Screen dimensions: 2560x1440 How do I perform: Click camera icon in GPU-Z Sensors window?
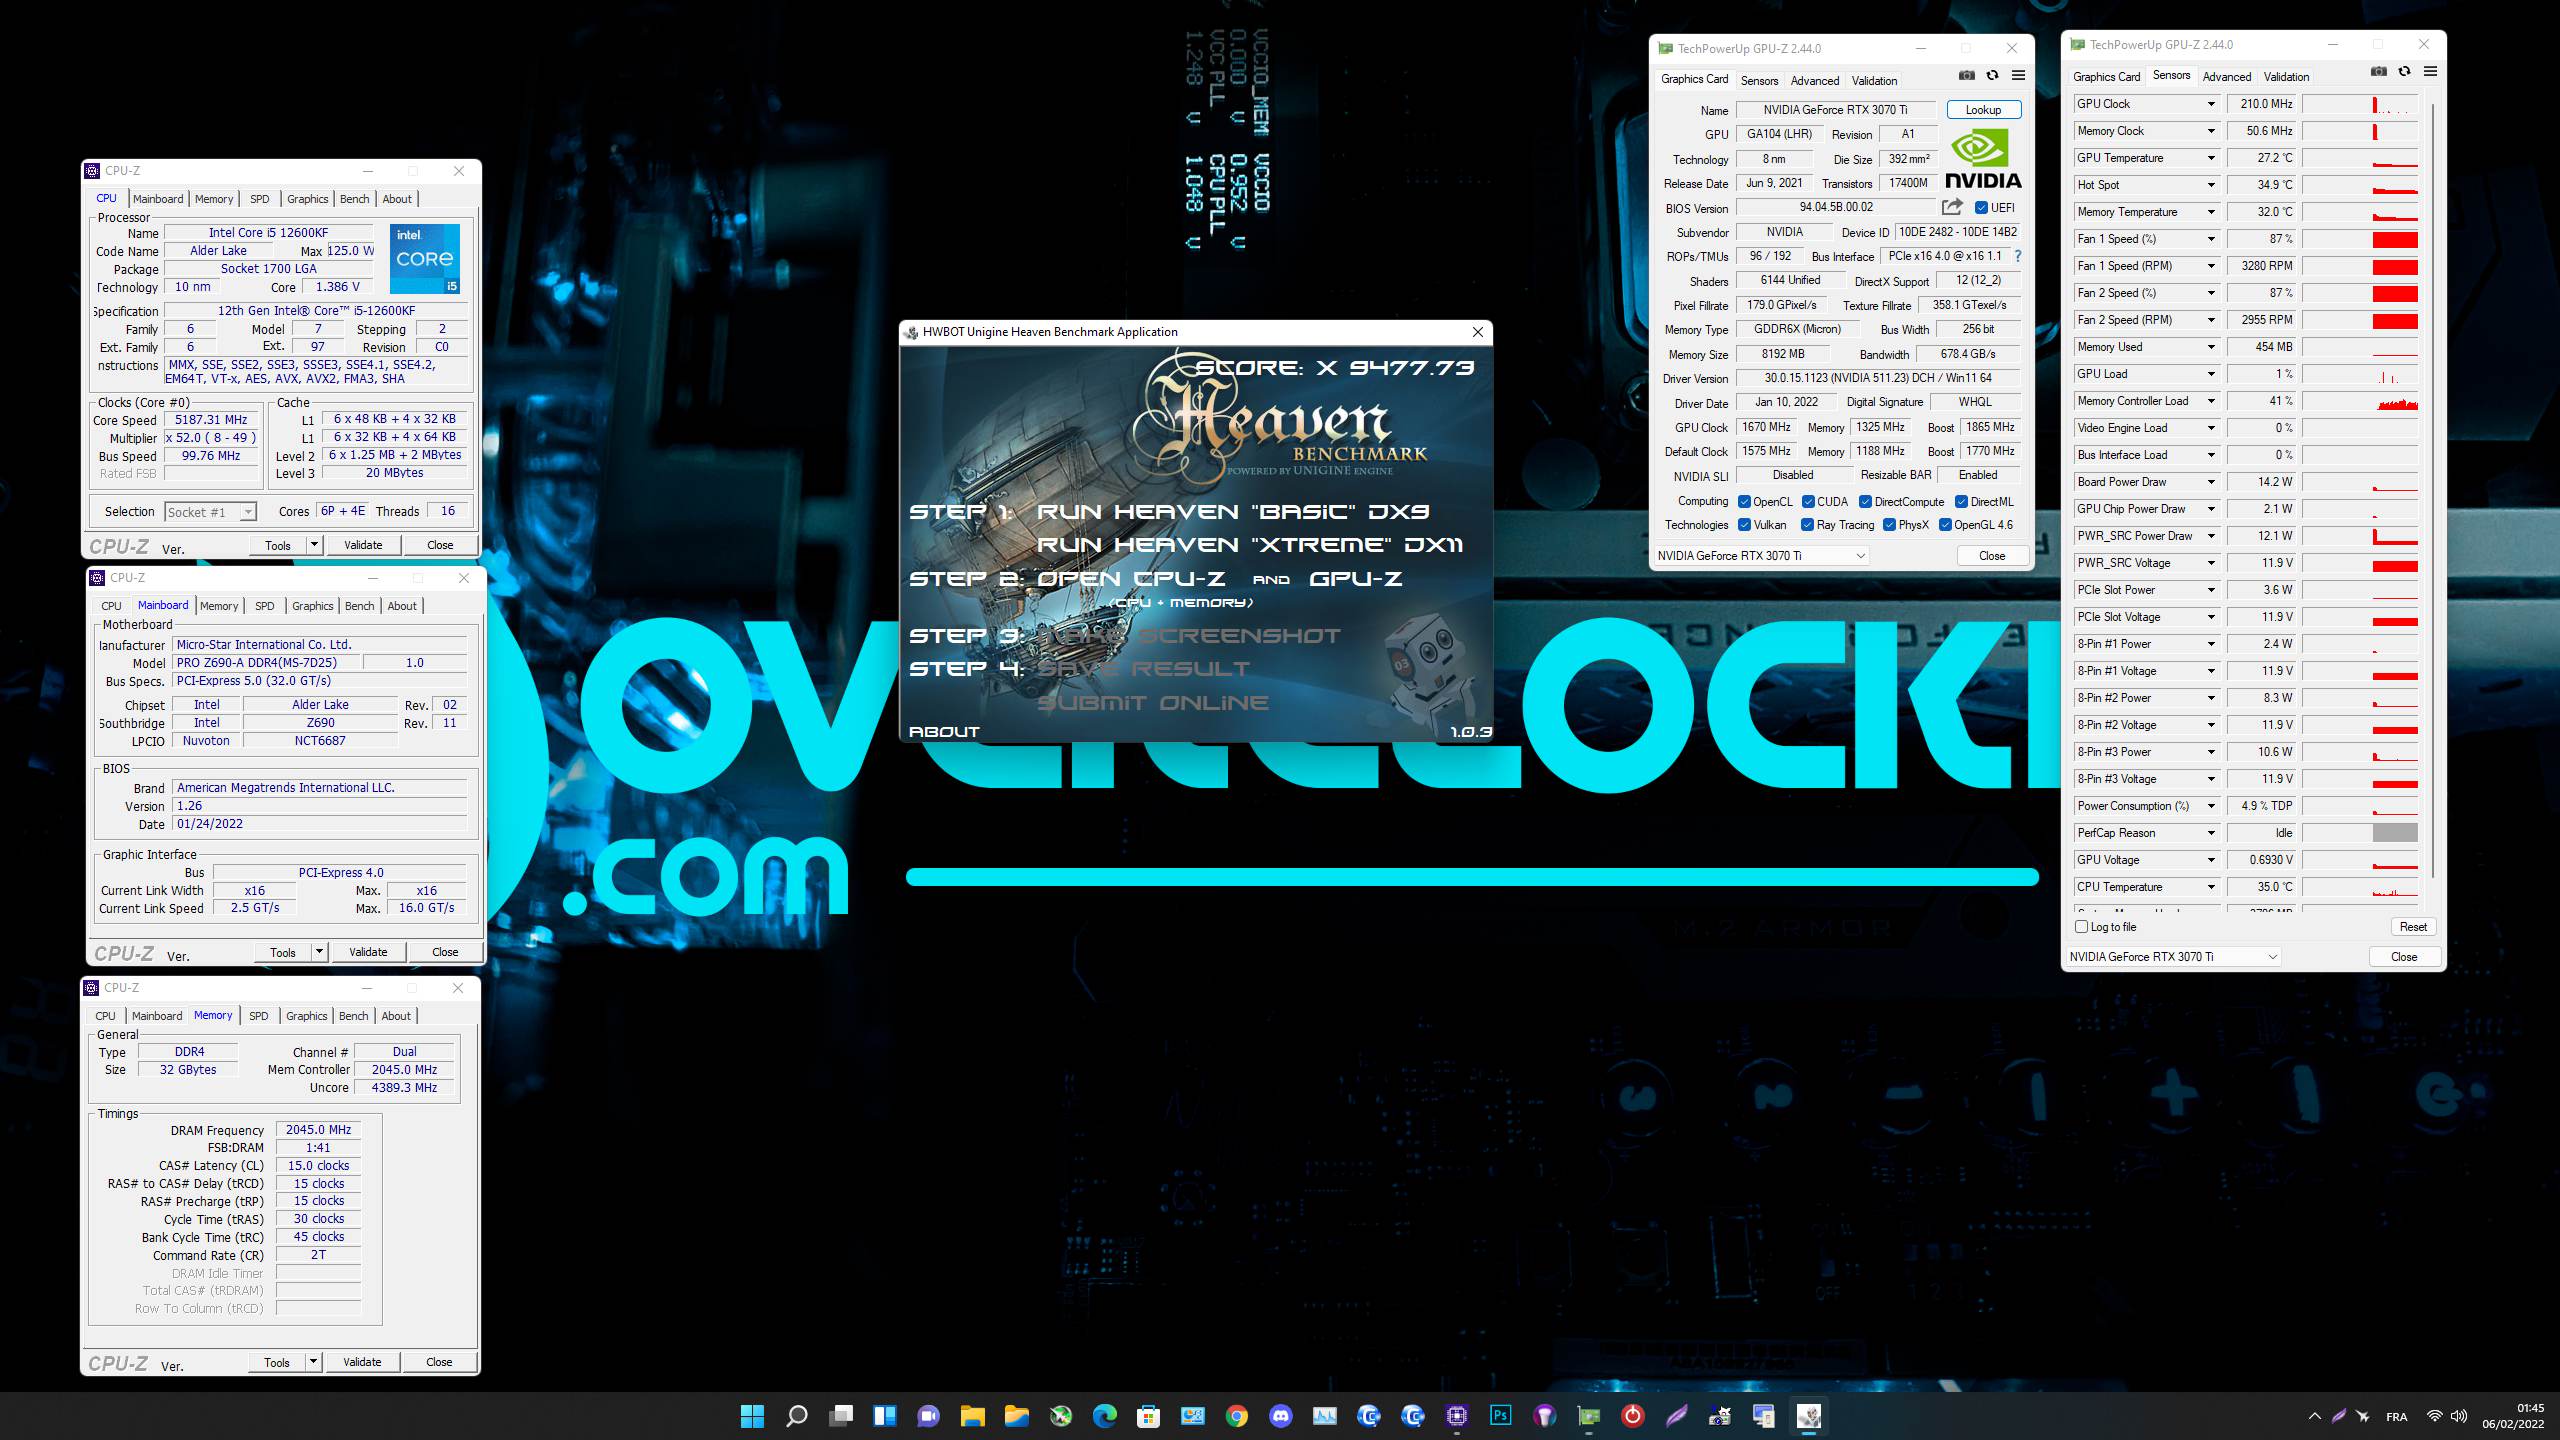[x=2378, y=71]
